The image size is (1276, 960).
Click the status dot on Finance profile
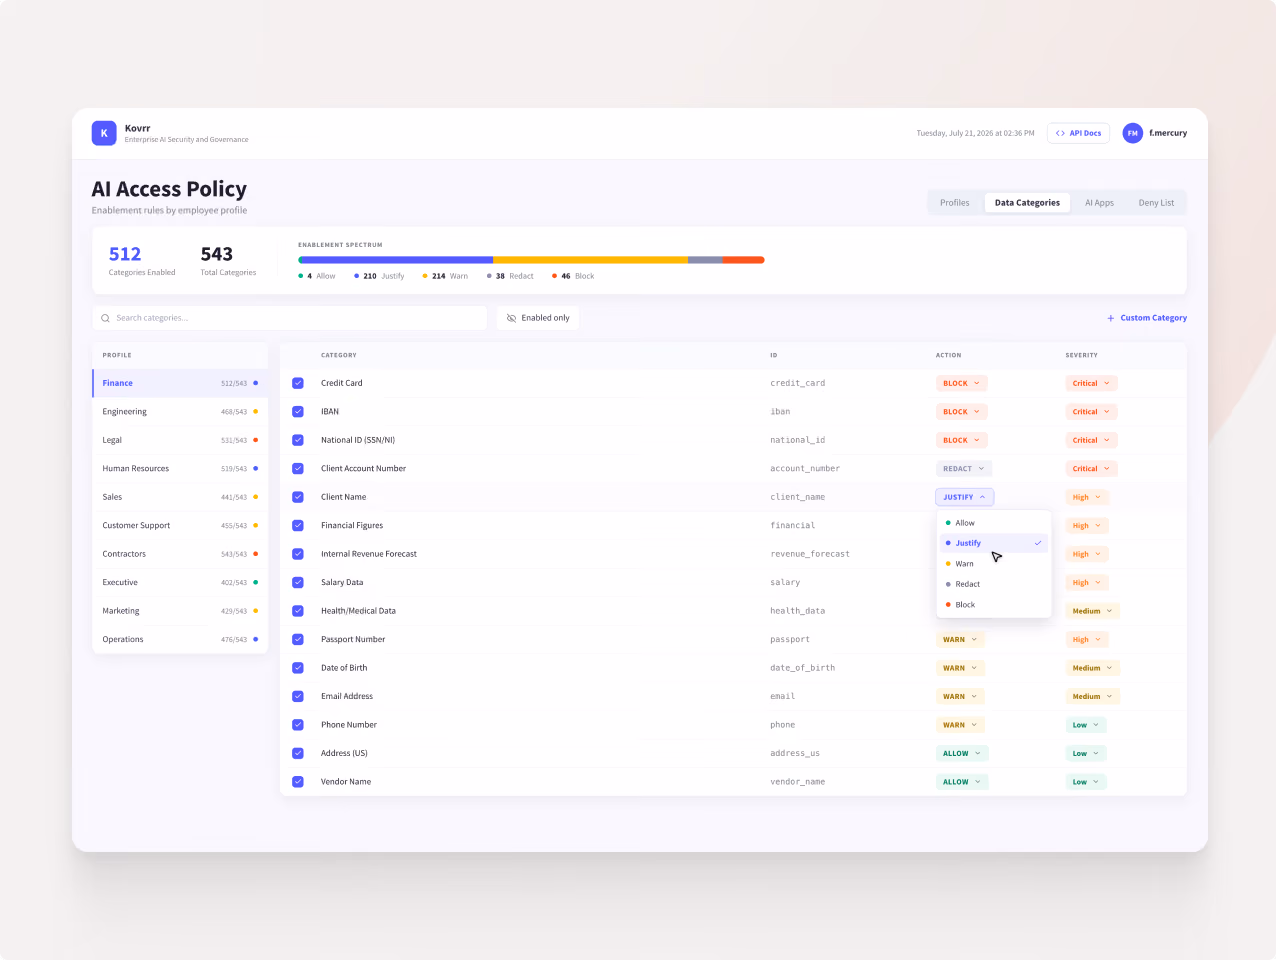tap(255, 383)
